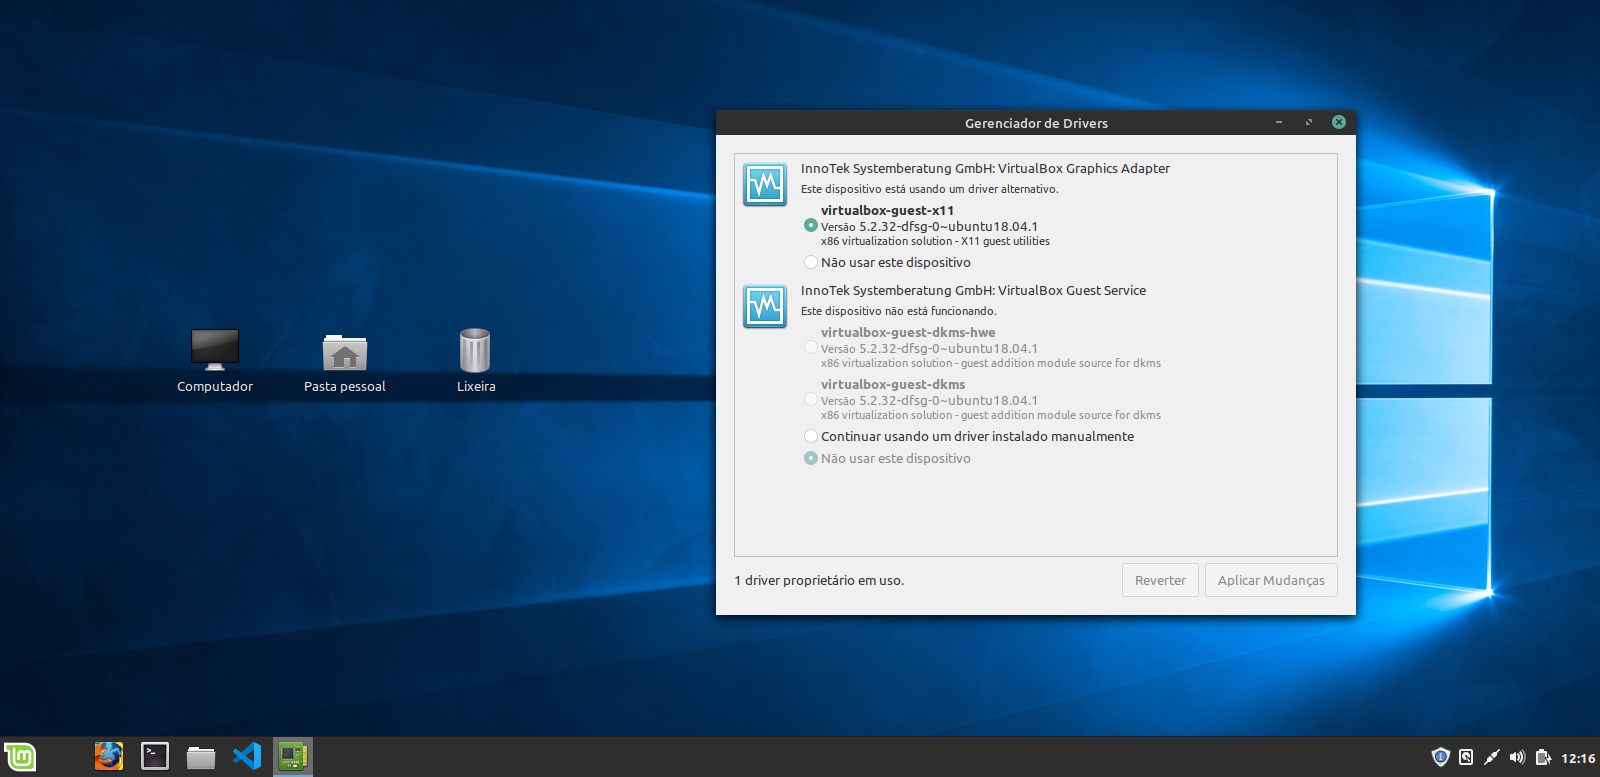The height and width of the screenshot is (777, 1600).
Task: Open the file manager from panel
Action: pyautogui.click(x=201, y=757)
